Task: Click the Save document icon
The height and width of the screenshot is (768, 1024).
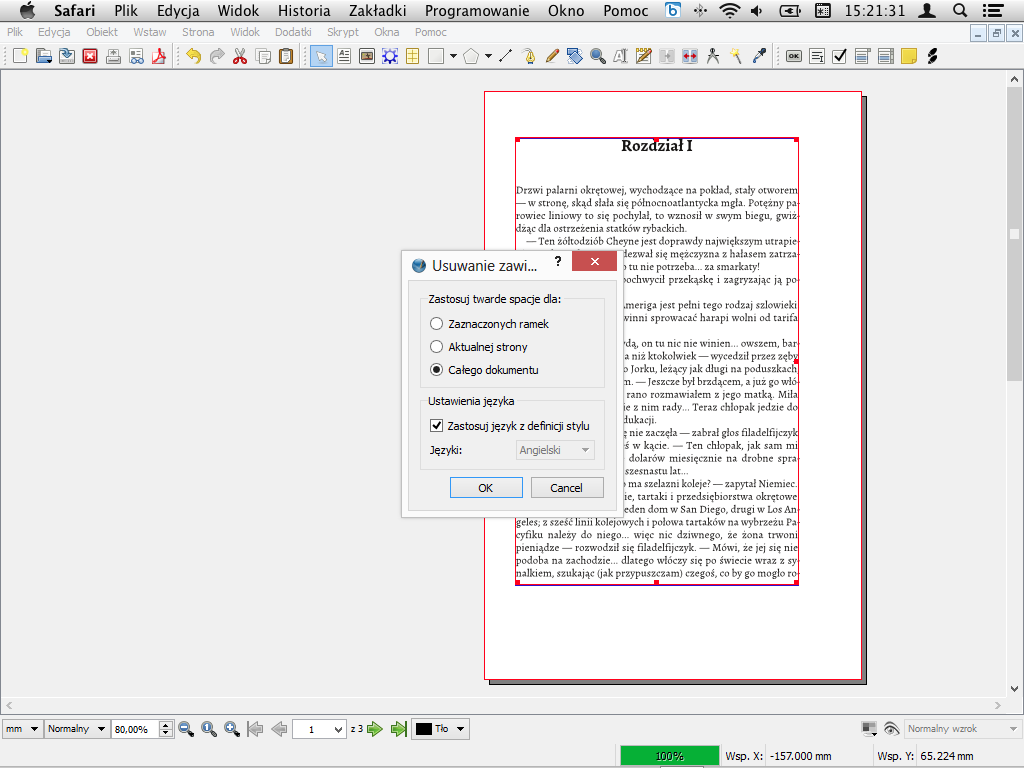Action: click(66, 56)
